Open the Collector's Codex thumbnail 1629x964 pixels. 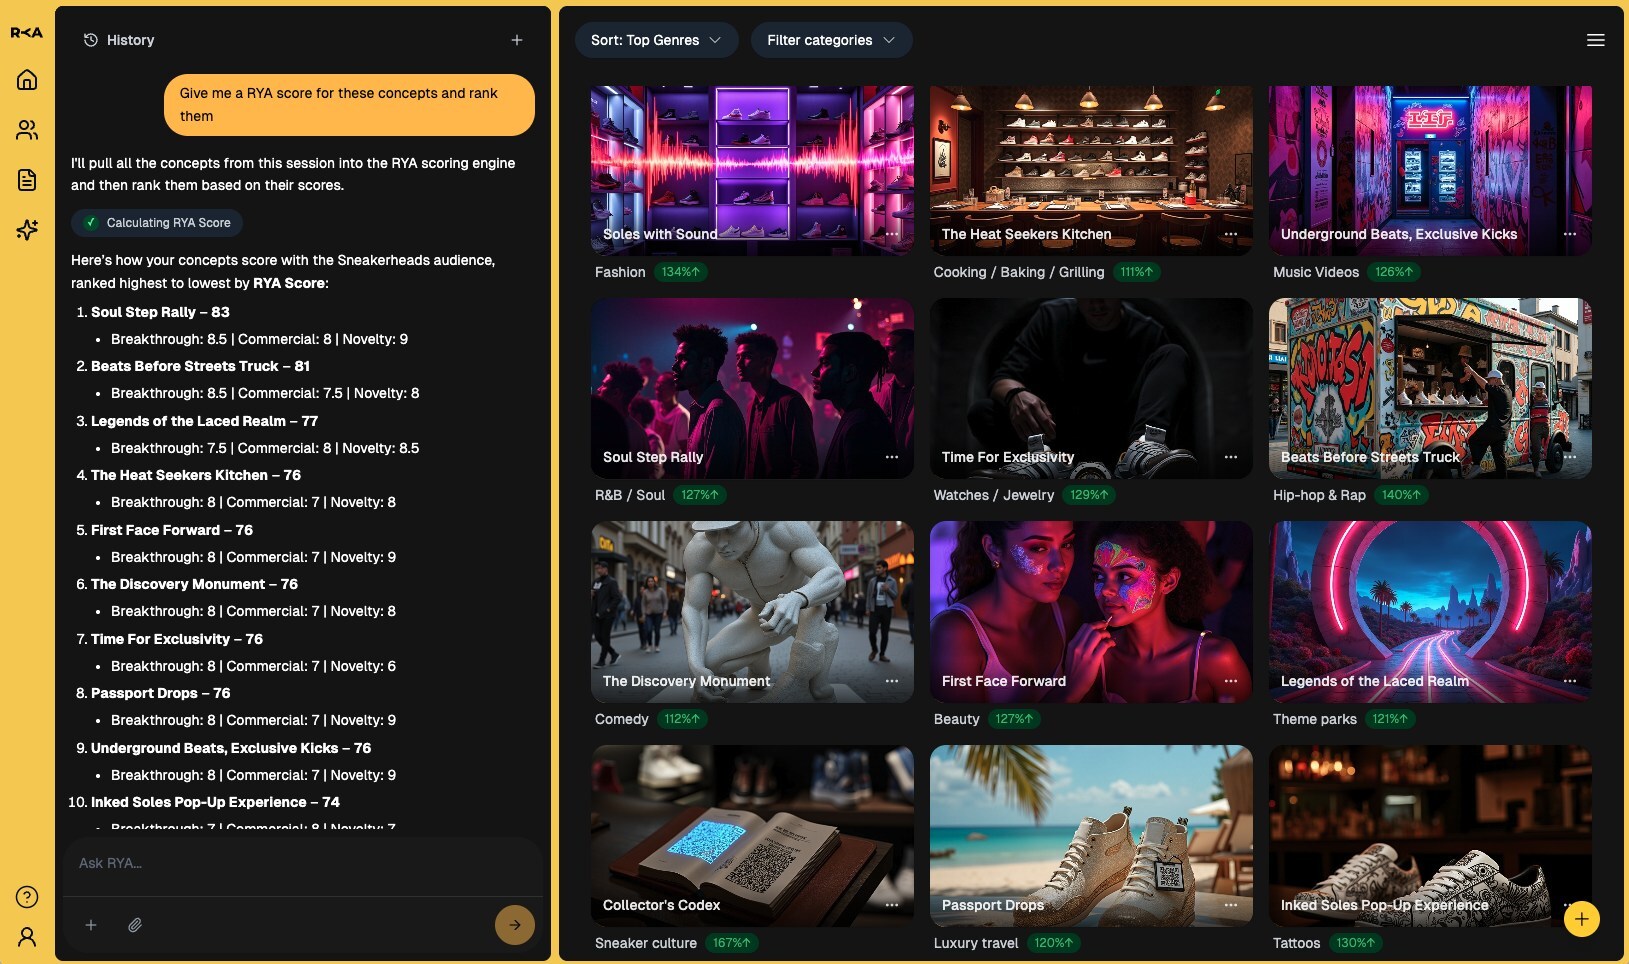(752, 835)
